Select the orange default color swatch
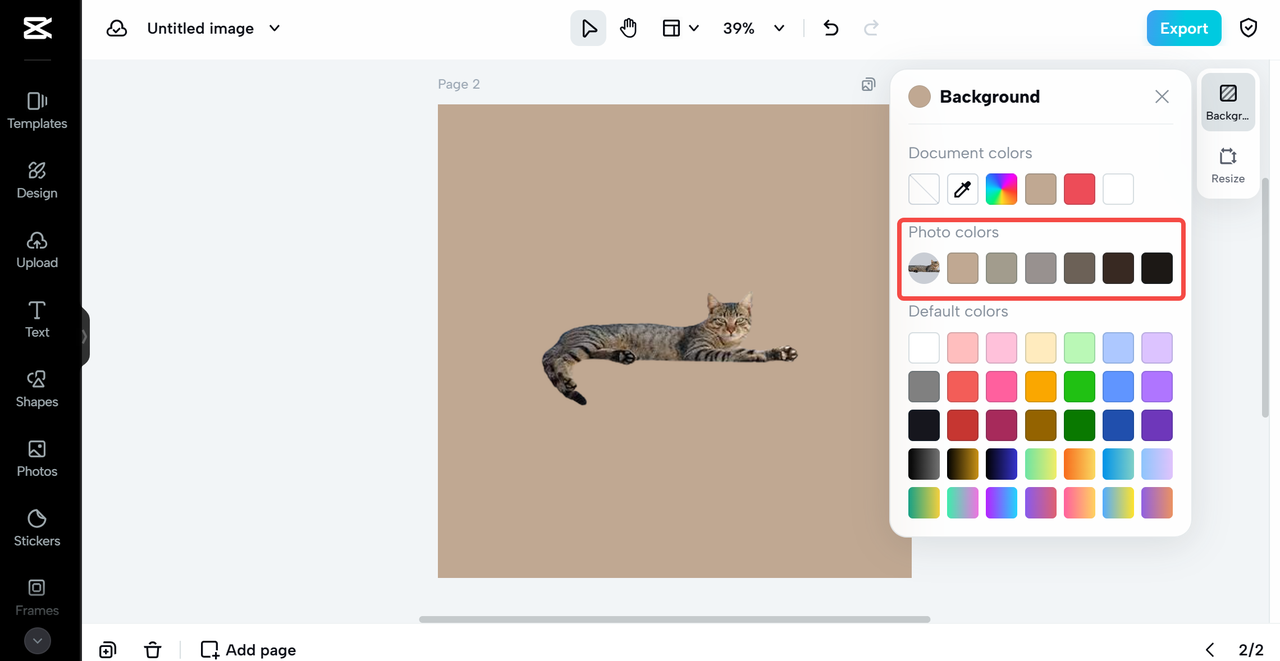This screenshot has height=661, width=1280. [1041, 387]
